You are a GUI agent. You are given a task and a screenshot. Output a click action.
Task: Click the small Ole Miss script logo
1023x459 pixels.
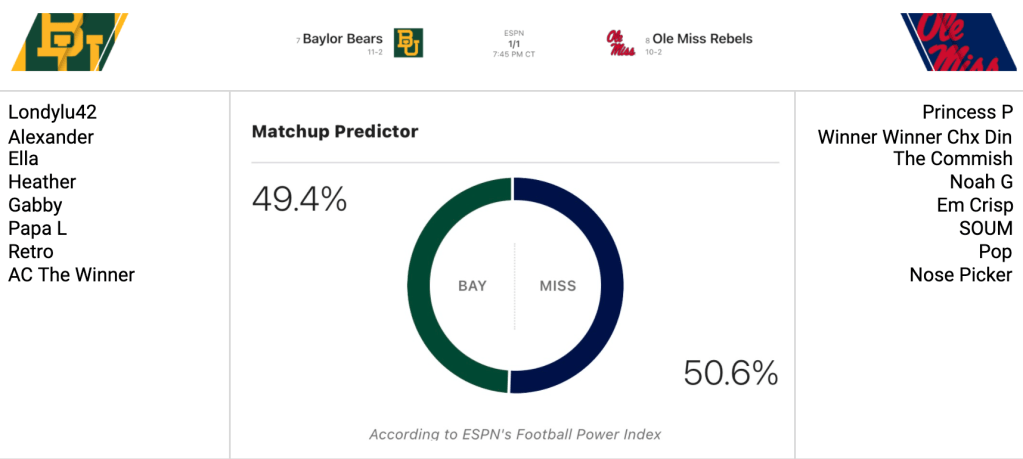pyautogui.click(x=620, y=42)
